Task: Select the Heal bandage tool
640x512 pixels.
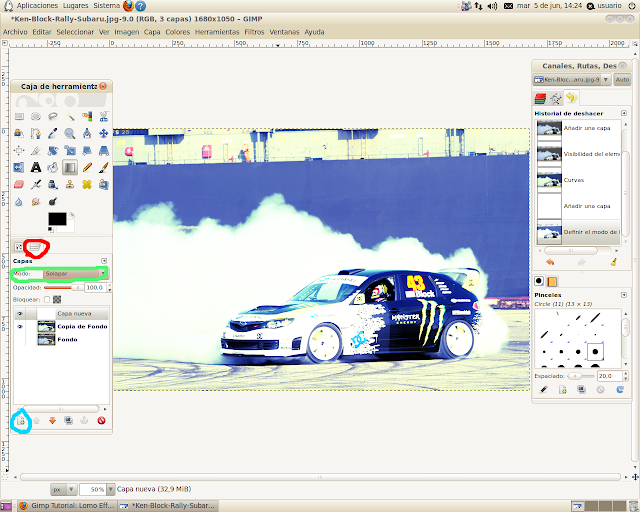Action: pos(87,185)
